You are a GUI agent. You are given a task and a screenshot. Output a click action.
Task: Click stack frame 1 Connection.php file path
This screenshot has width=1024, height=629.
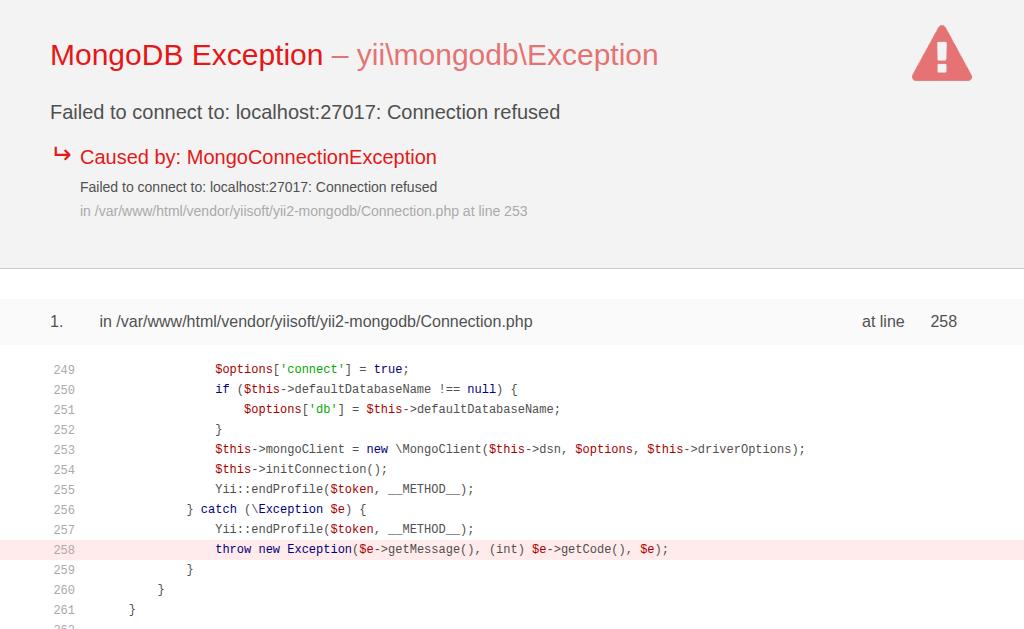(x=316, y=321)
